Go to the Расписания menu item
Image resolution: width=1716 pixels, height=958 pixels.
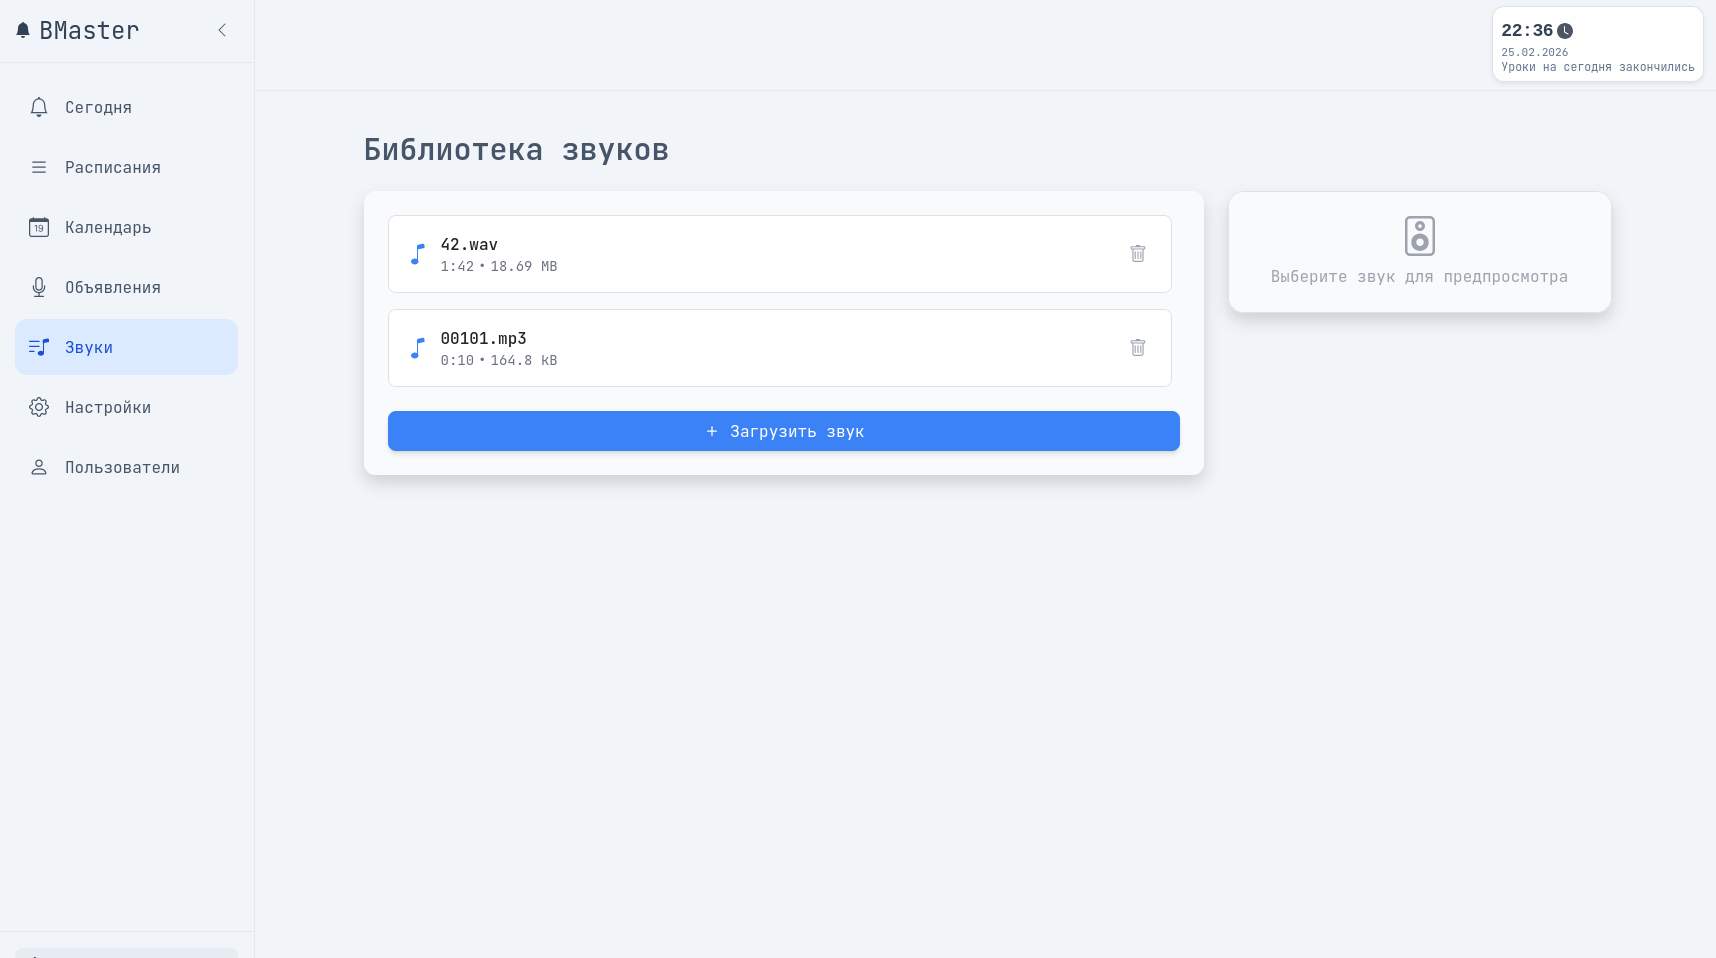(x=112, y=167)
